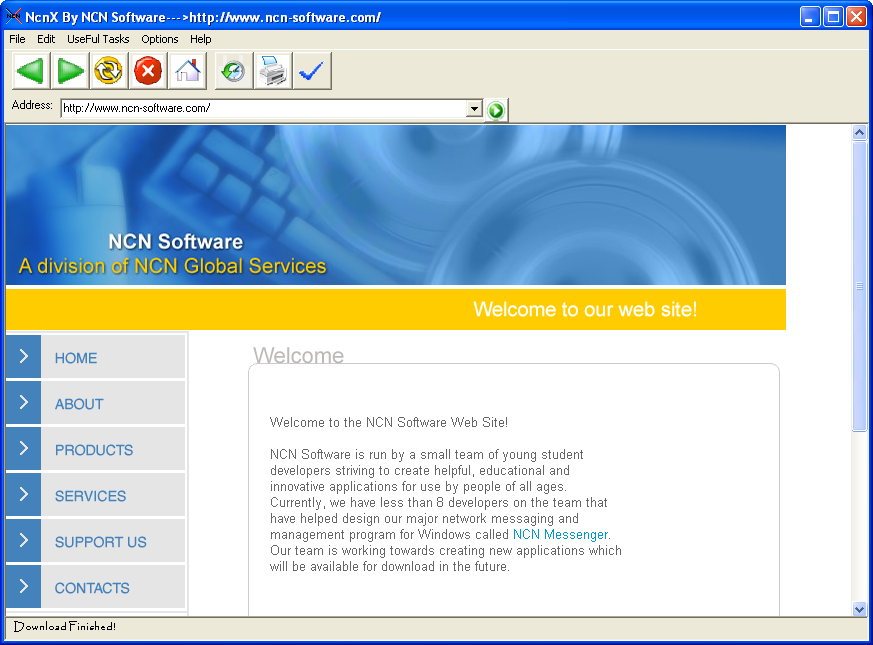Click 'A division of NCN Global Services' text

pos(172,266)
